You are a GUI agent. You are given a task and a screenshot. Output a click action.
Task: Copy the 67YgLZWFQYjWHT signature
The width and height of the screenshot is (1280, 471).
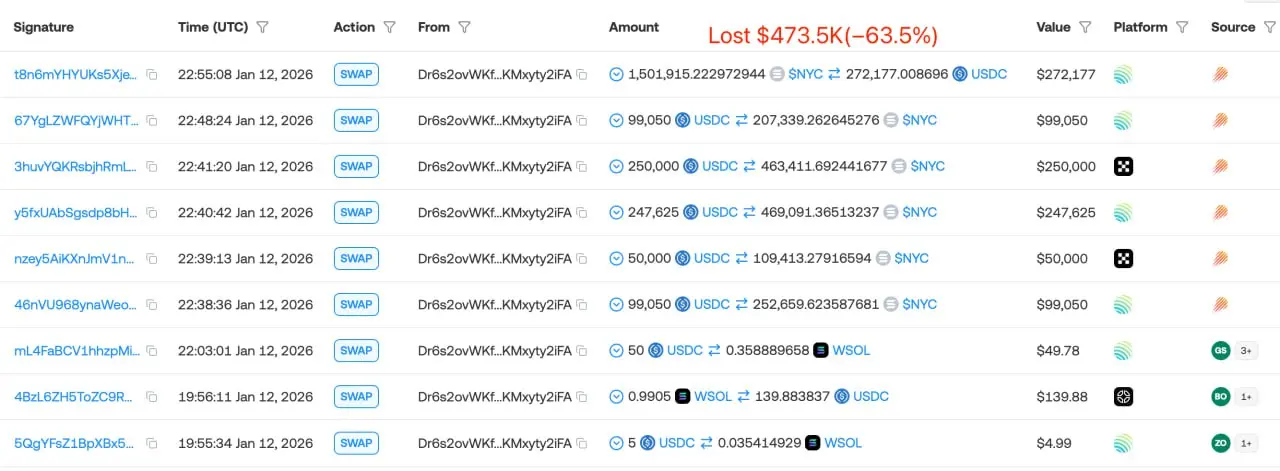152,120
